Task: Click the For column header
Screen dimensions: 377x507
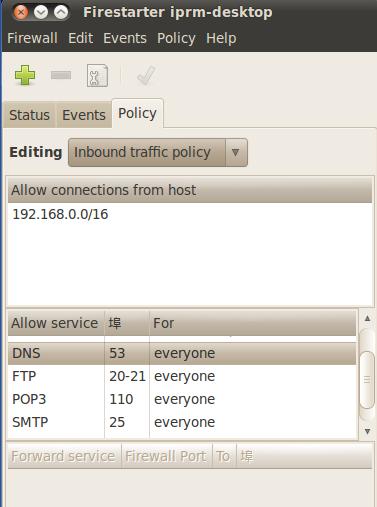Action: (253, 323)
